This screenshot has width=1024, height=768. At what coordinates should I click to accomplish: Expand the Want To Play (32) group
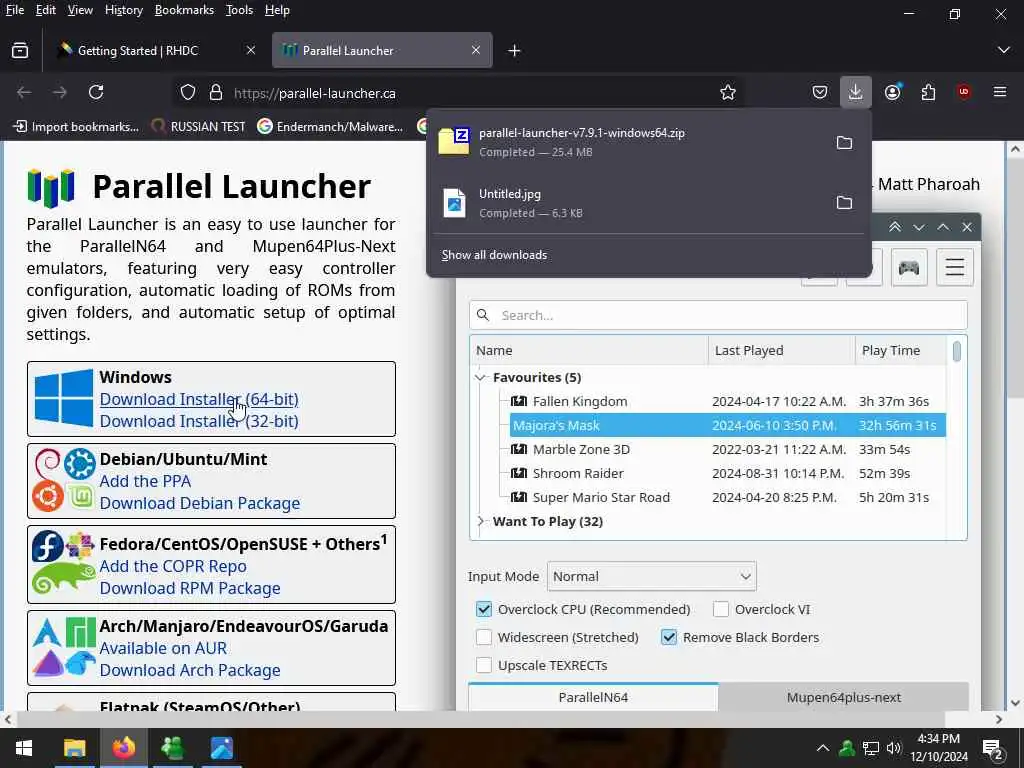click(481, 521)
